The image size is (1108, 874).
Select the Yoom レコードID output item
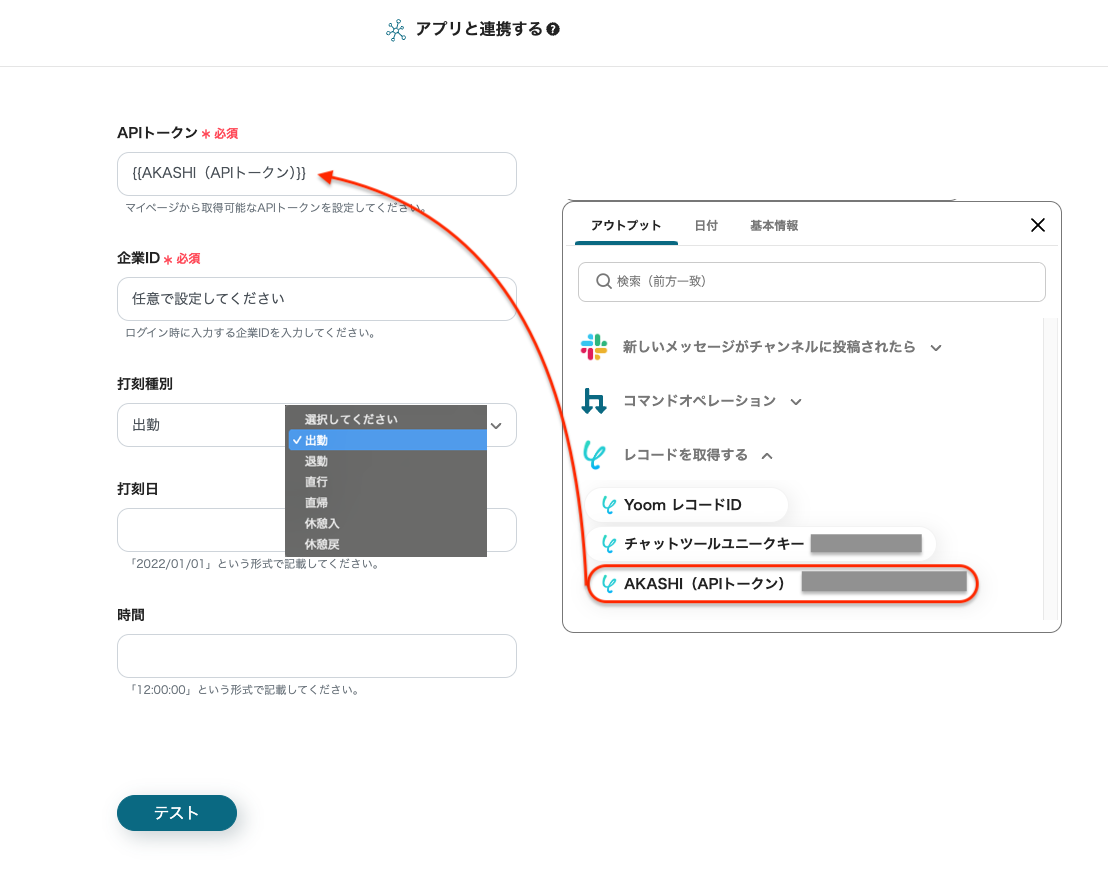coord(682,505)
